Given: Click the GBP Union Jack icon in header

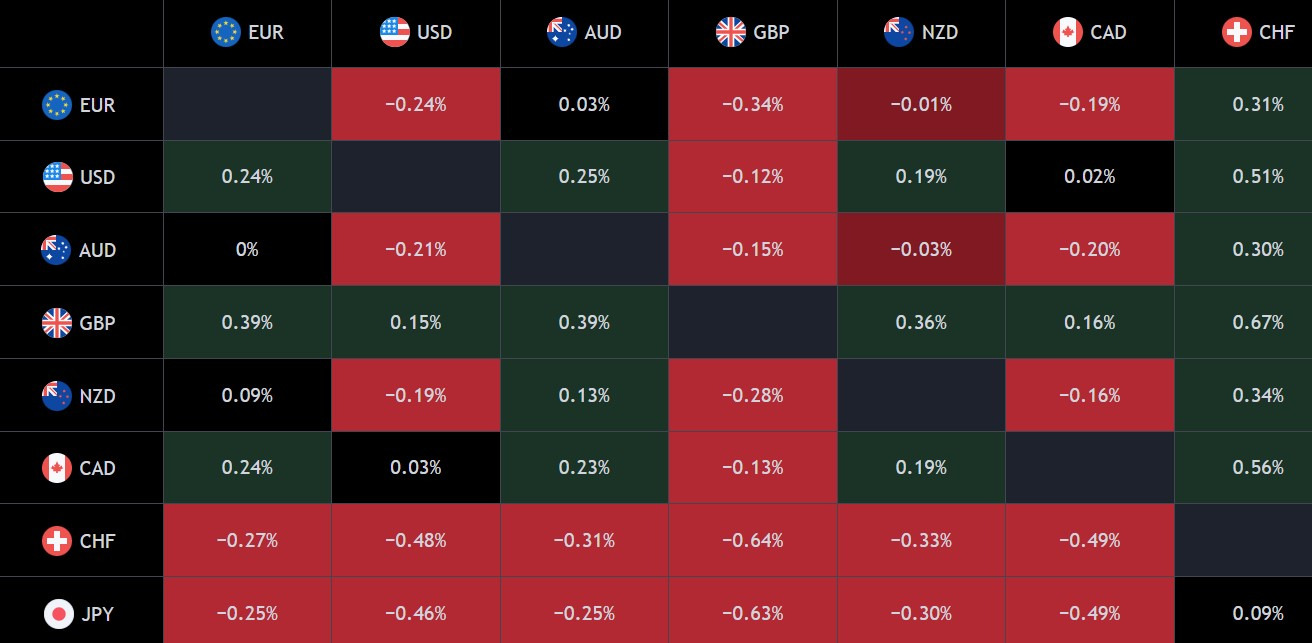Looking at the screenshot, I should tap(731, 32).
